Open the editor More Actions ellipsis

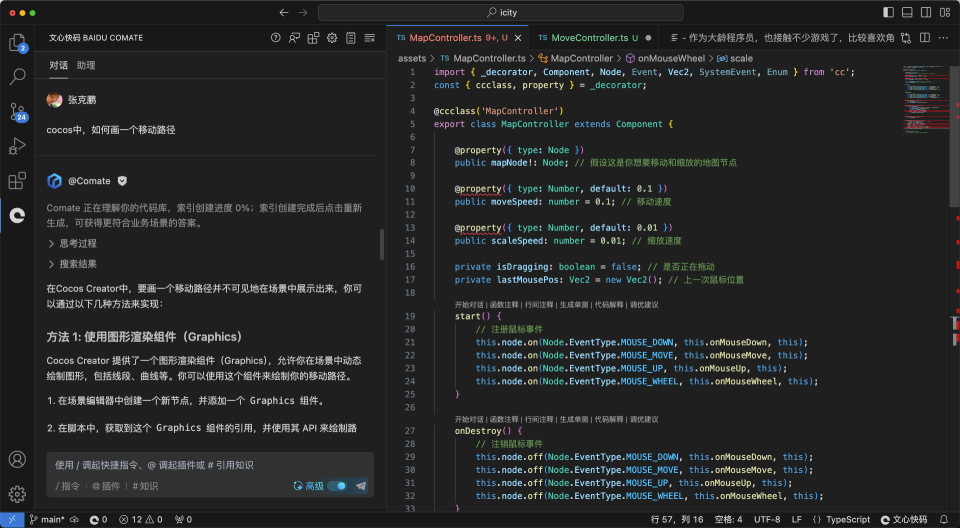[x=943, y=38]
